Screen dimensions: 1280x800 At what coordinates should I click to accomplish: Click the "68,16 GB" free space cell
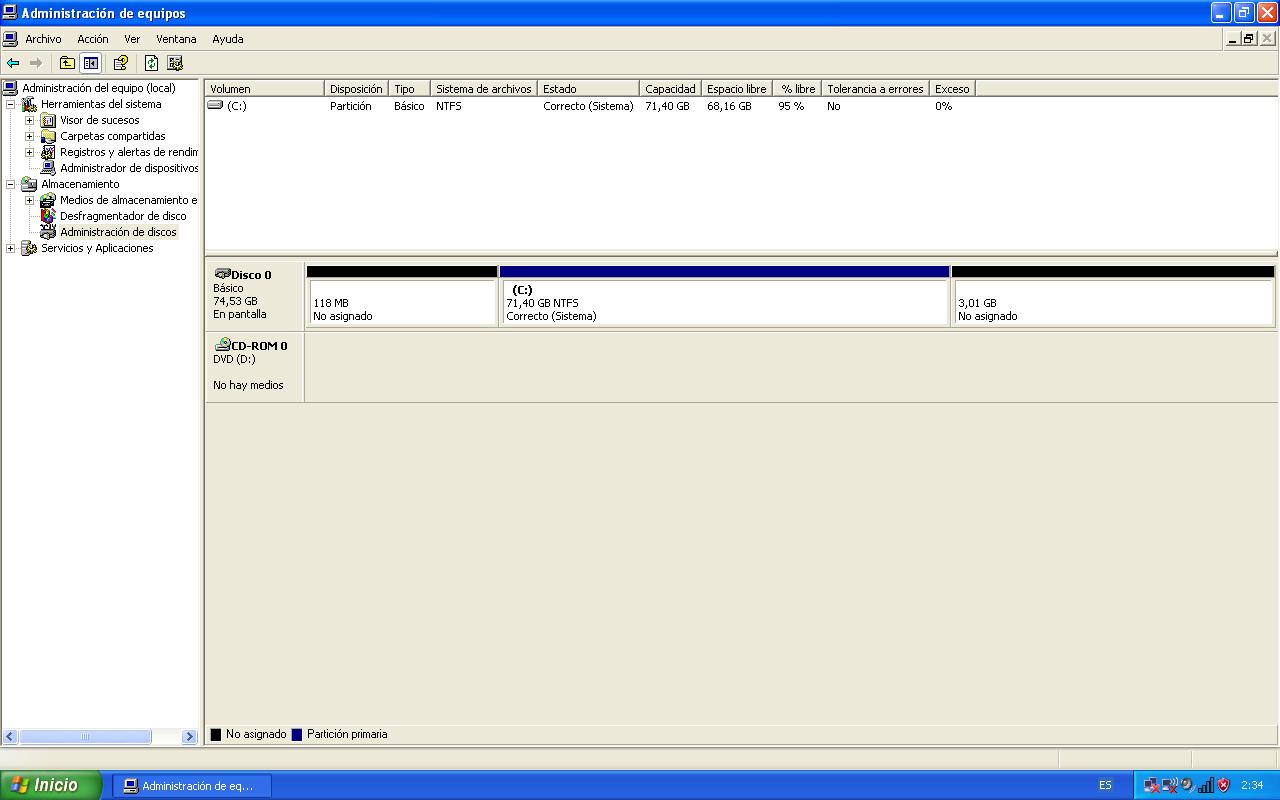pyautogui.click(x=729, y=106)
